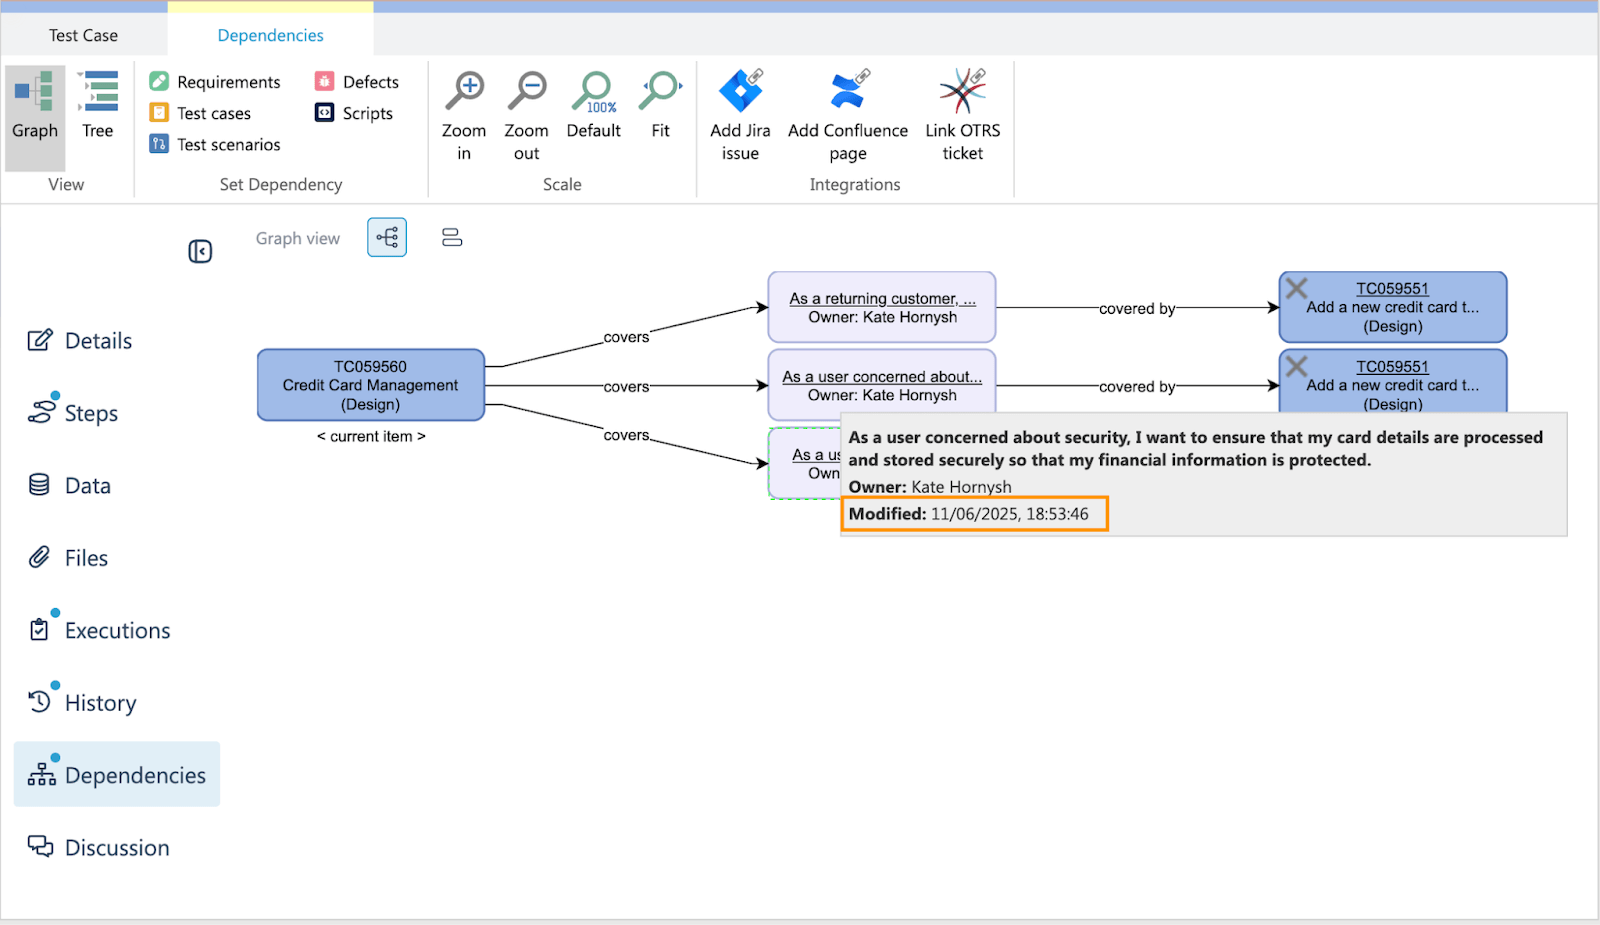Viewport: 1600px width, 925px height.
Task: Set a Test scenarios dependency
Action: click(215, 145)
